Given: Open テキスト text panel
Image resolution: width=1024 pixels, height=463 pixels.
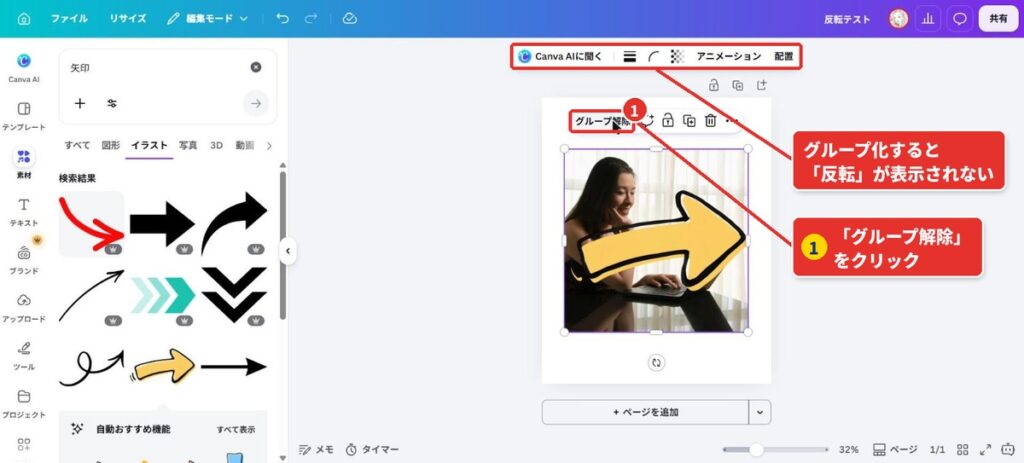Looking at the screenshot, I should 24,212.
